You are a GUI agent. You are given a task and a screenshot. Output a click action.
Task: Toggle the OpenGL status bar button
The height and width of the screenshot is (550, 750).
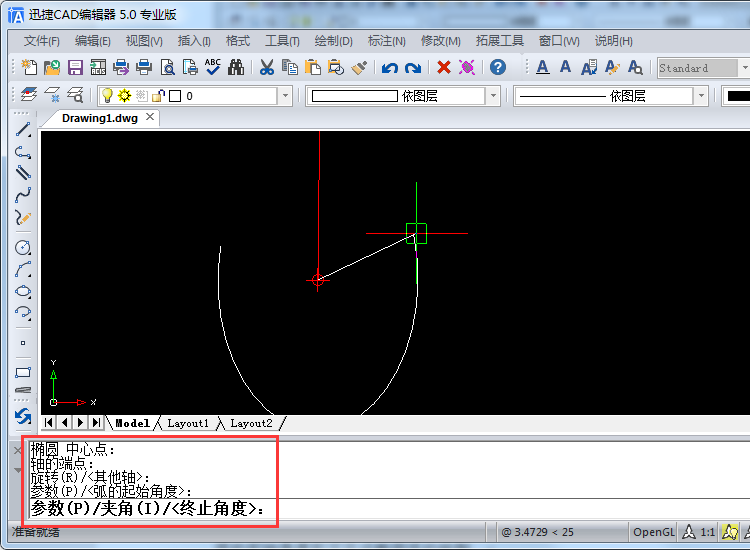click(x=653, y=532)
